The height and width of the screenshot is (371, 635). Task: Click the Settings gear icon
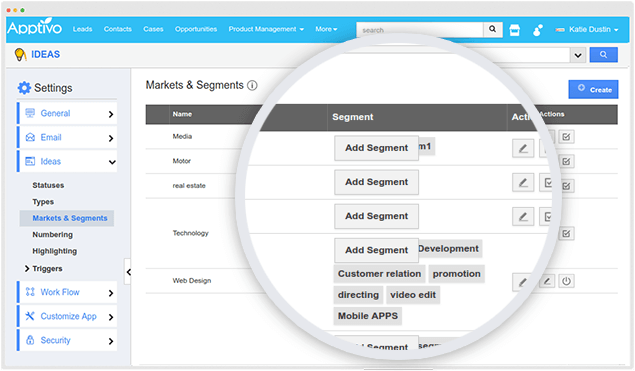tap(24, 87)
